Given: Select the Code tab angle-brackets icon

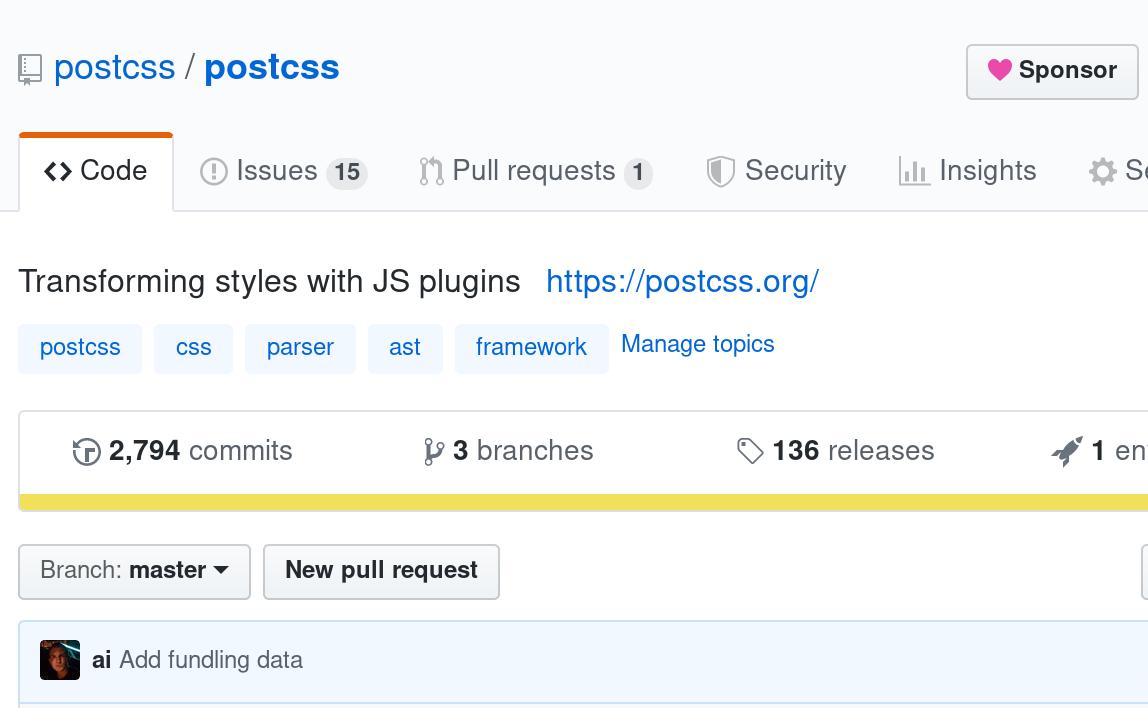Looking at the screenshot, I should [x=58, y=170].
